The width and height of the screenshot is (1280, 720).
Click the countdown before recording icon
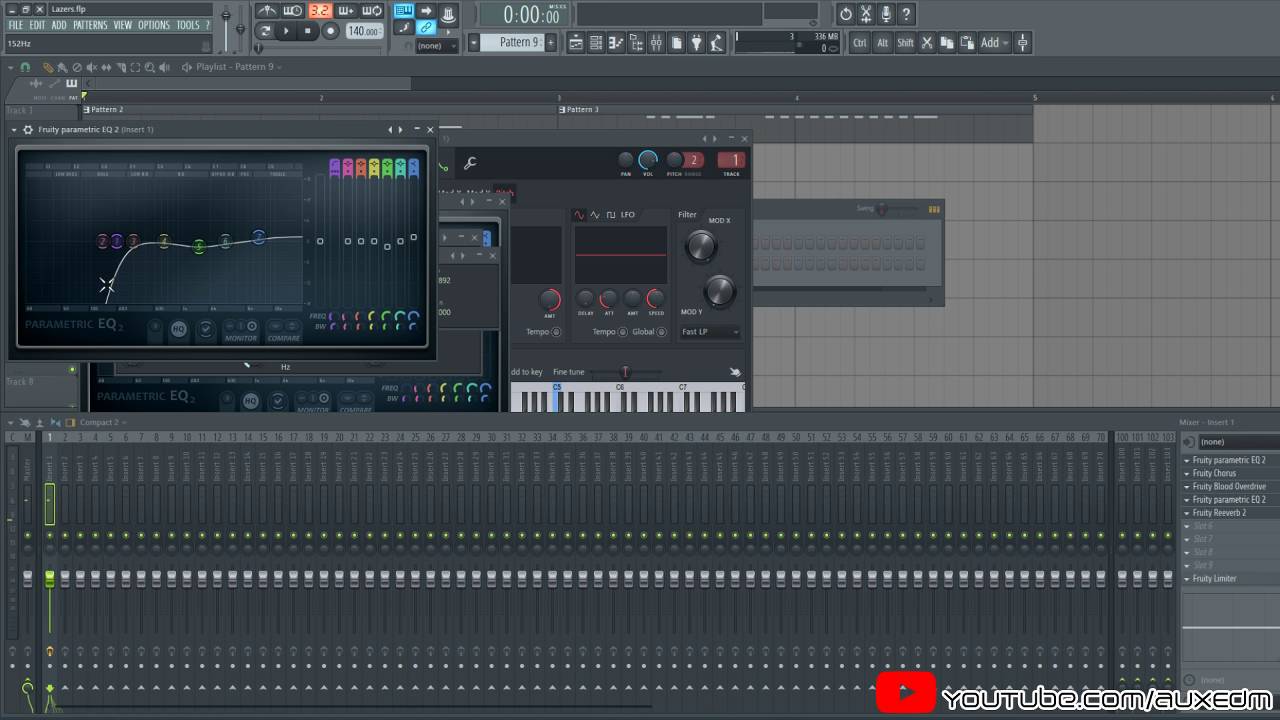319,11
